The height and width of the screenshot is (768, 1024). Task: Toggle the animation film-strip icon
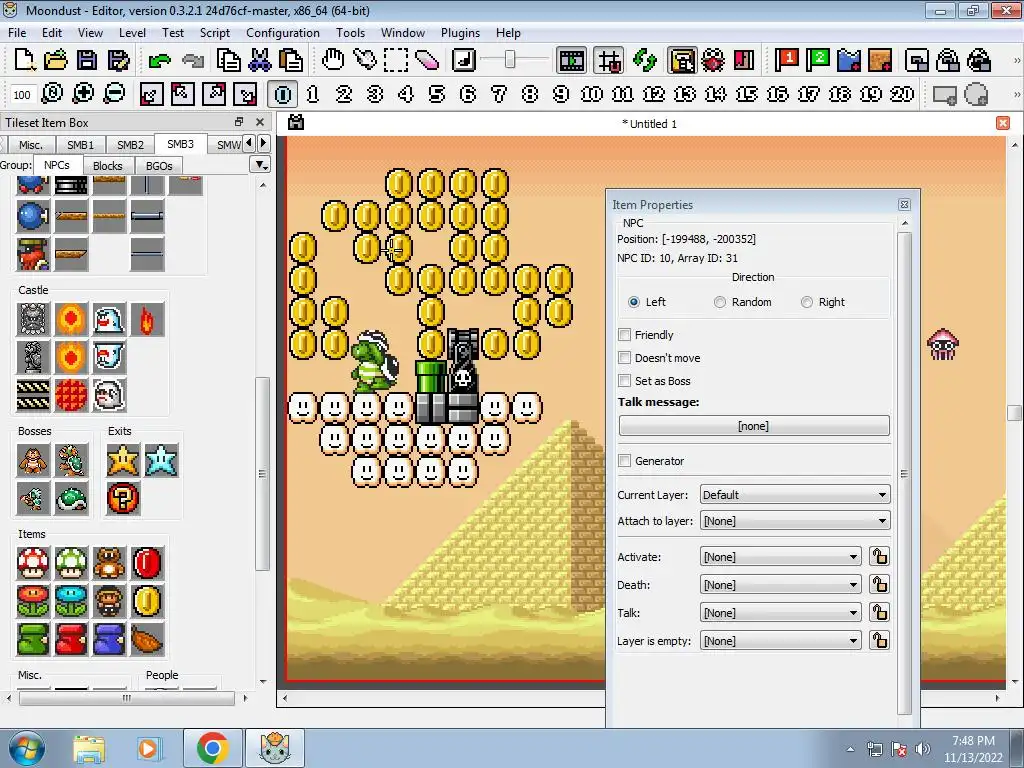571,61
